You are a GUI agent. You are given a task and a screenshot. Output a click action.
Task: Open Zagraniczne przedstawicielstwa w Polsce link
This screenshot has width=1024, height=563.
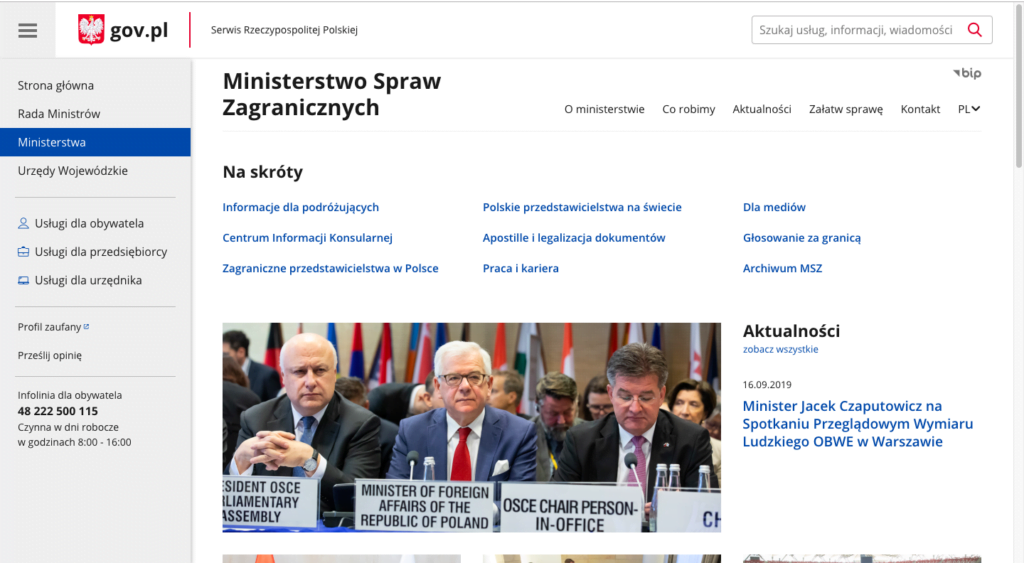click(330, 268)
